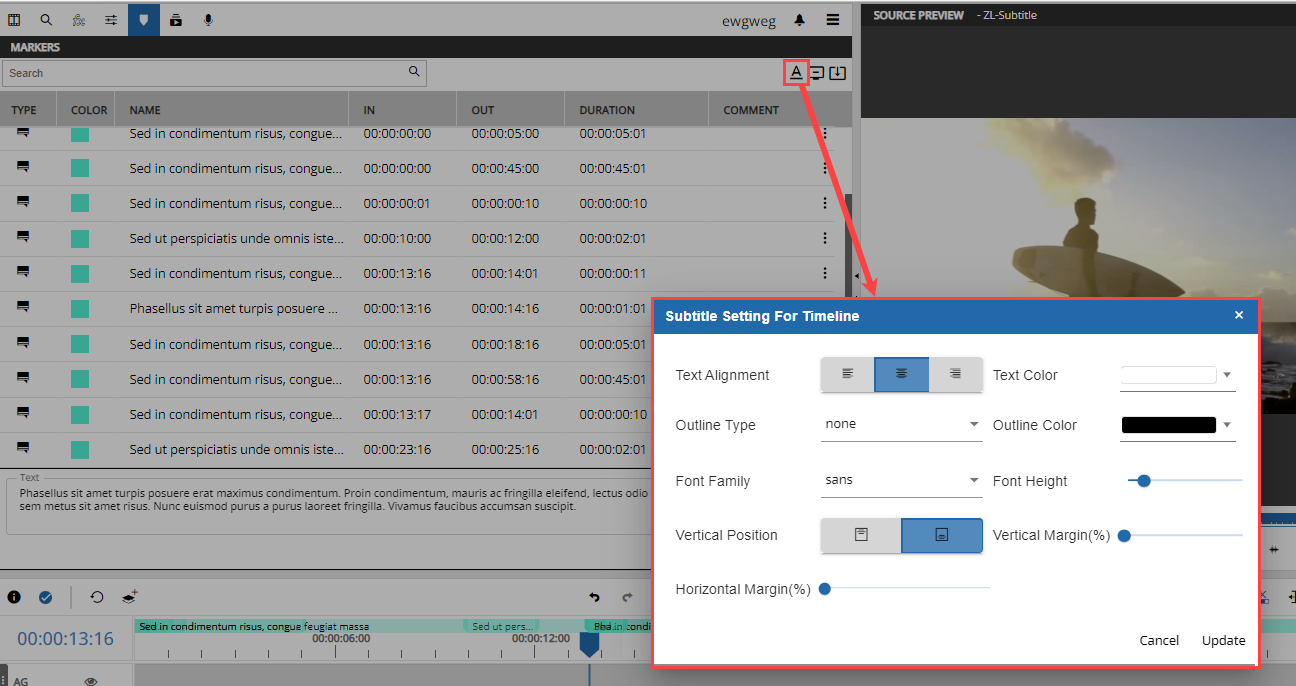The height and width of the screenshot is (686, 1296).
Task: Set Vertical Position to top in subtitle dialog
Action: point(860,535)
